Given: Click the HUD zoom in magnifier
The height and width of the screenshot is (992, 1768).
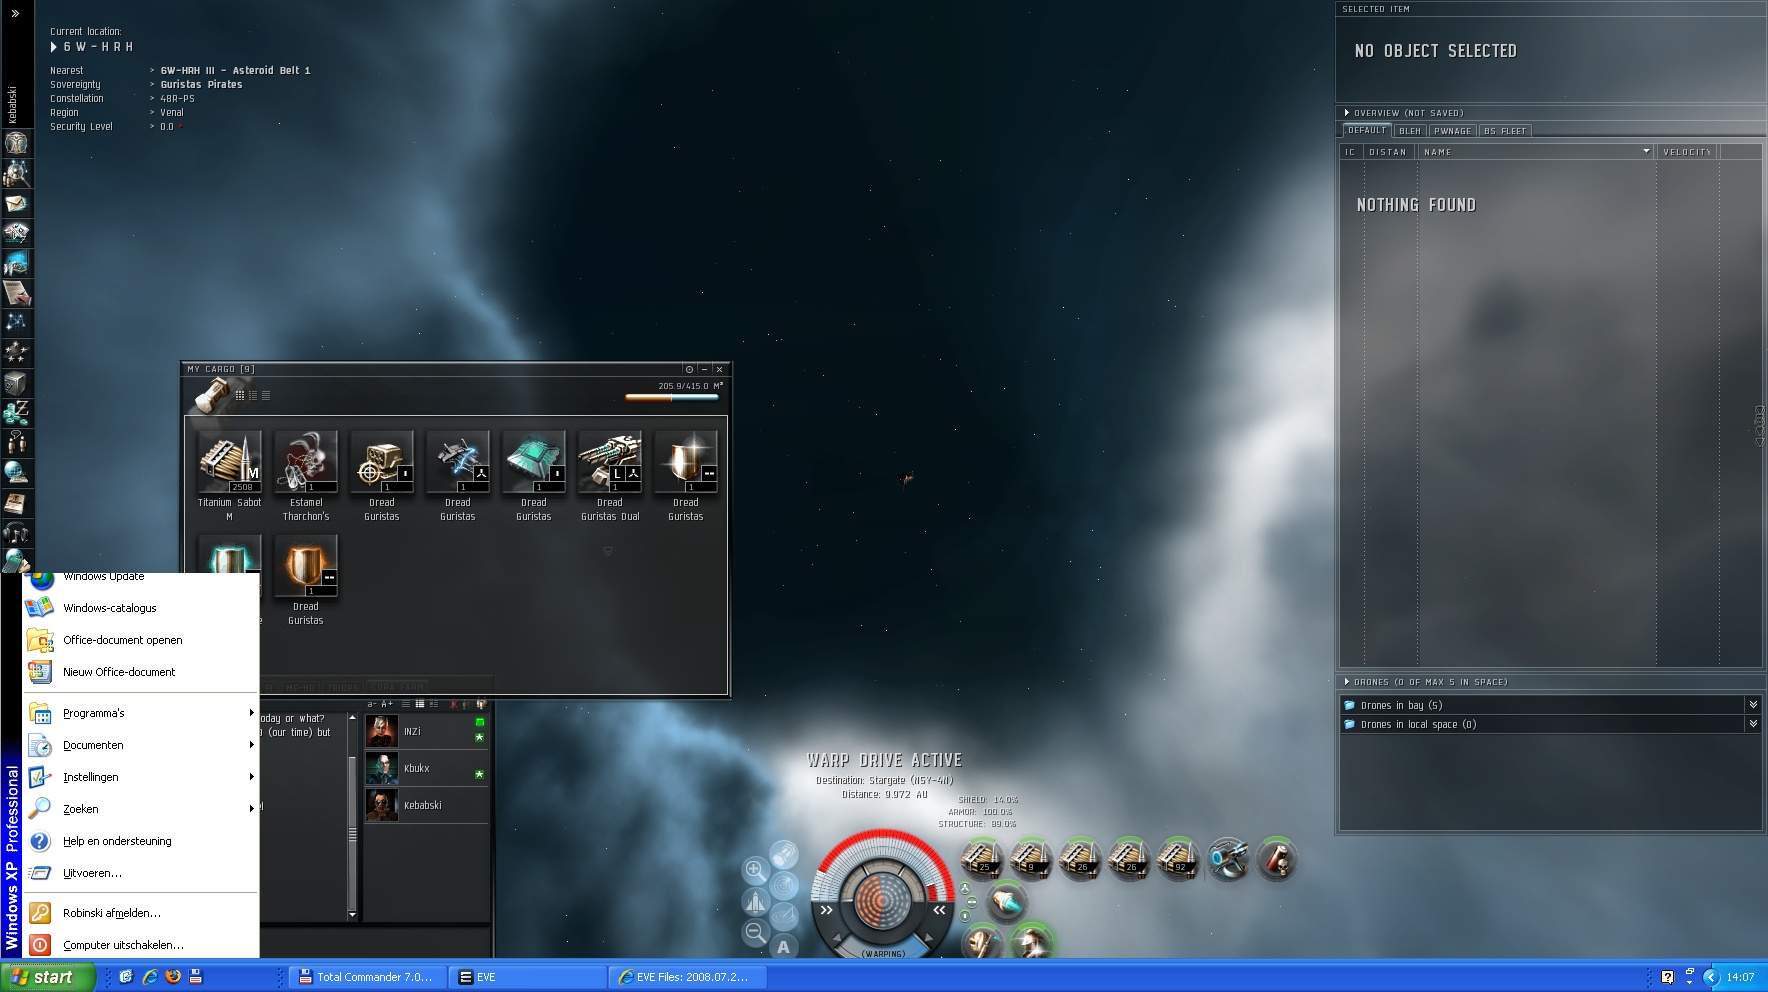Looking at the screenshot, I should pos(755,869).
